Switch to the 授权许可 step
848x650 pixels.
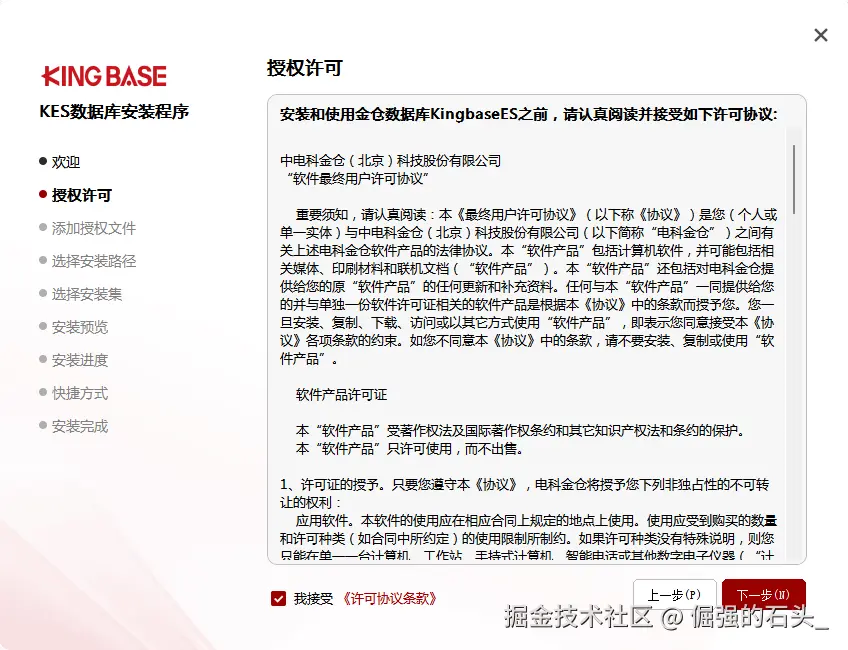click(80, 194)
